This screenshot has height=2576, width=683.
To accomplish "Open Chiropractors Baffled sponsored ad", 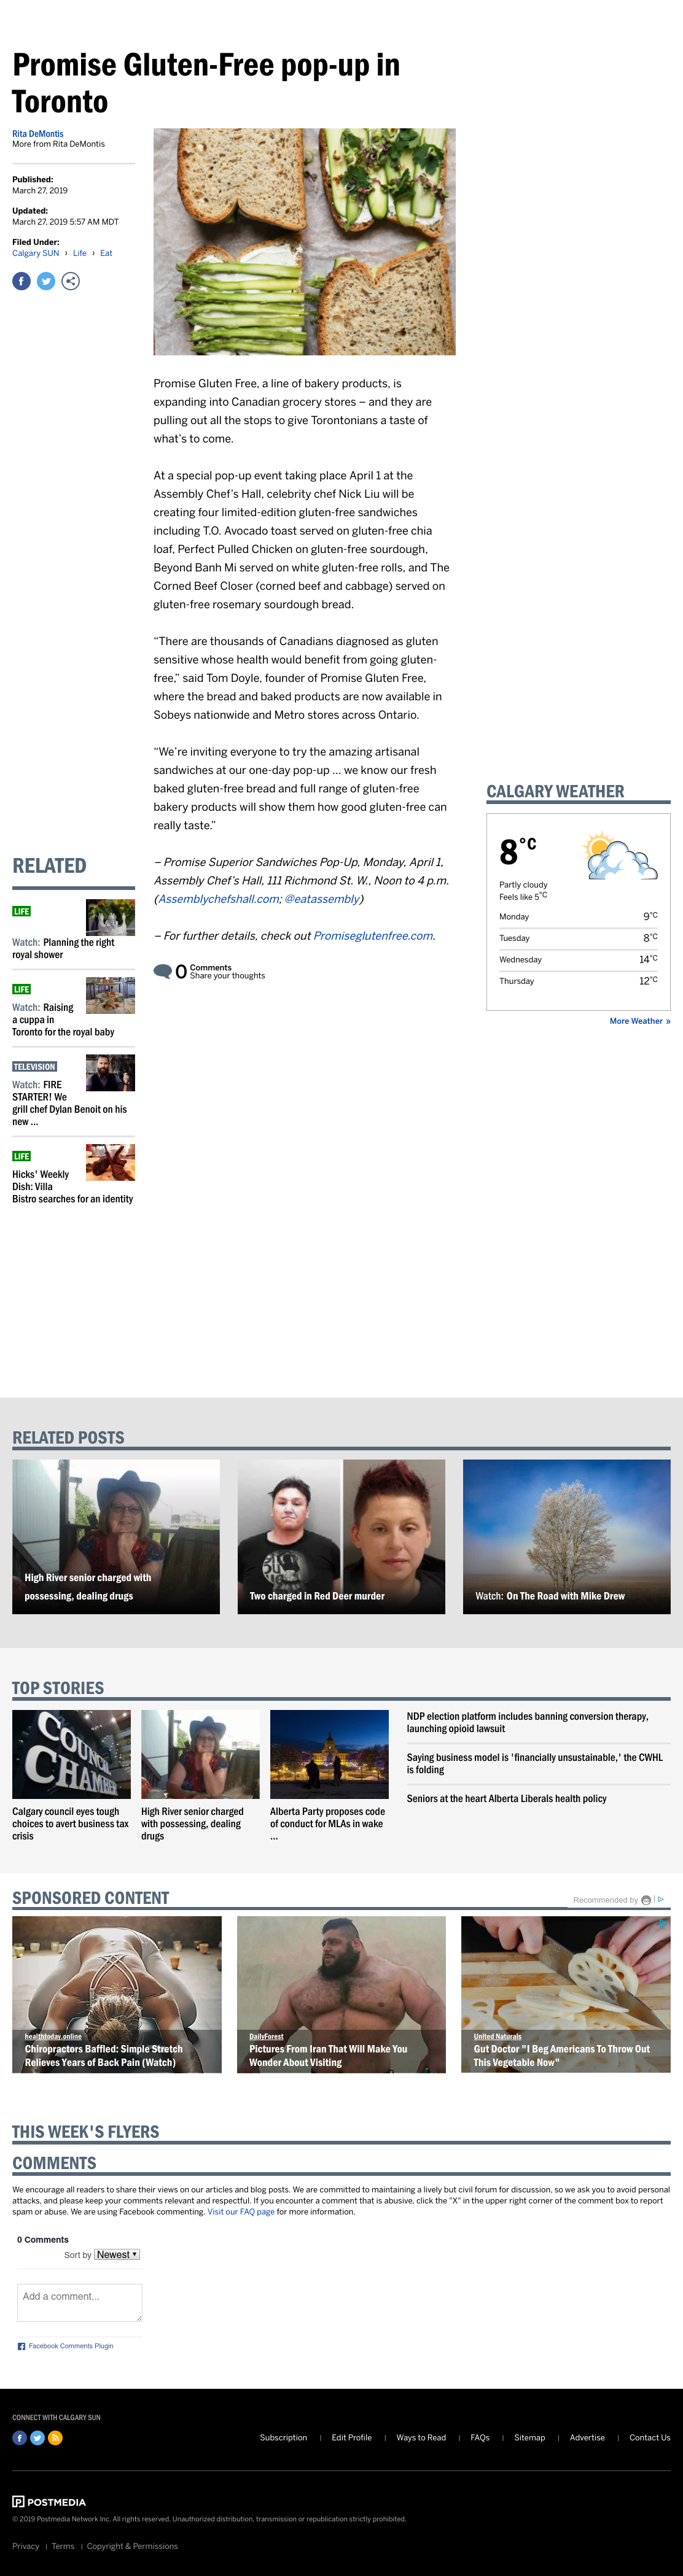I will point(116,1994).
